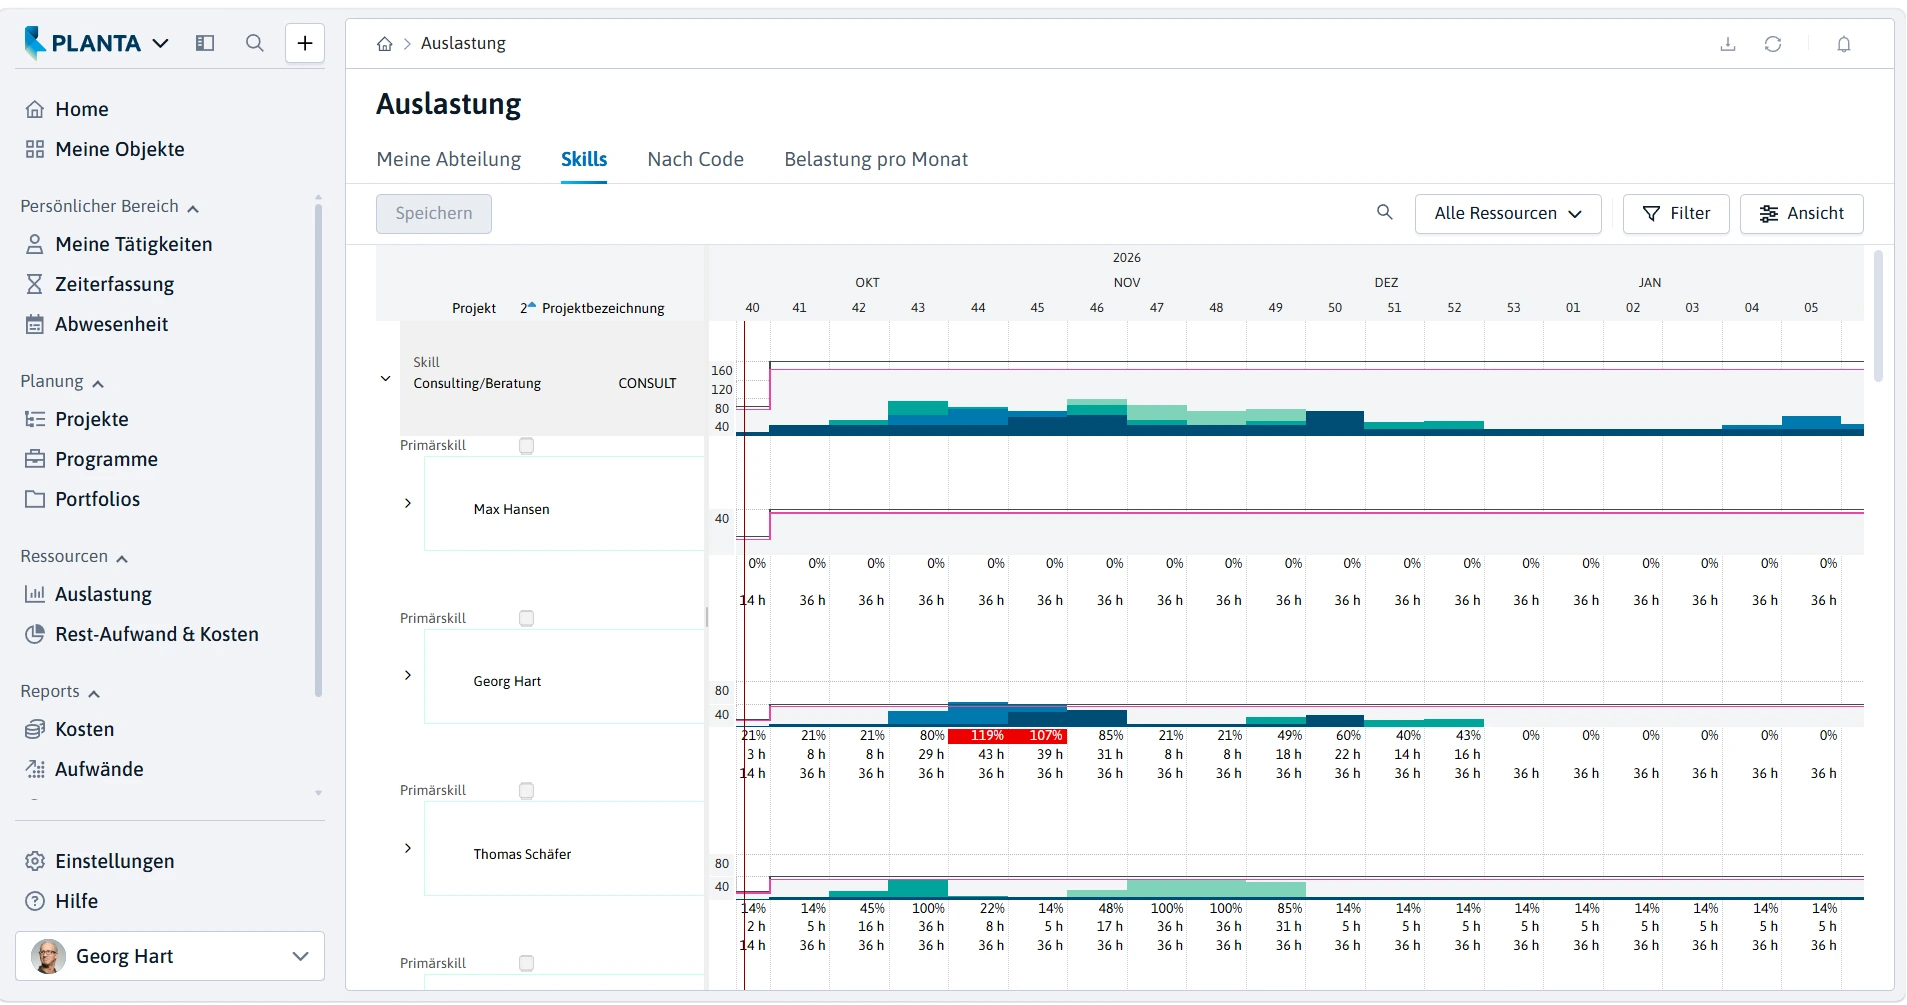Image resolution: width=1907 pixels, height=1005 pixels.
Task: Switch to Meine Abteilung tab
Action: pyautogui.click(x=449, y=159)
